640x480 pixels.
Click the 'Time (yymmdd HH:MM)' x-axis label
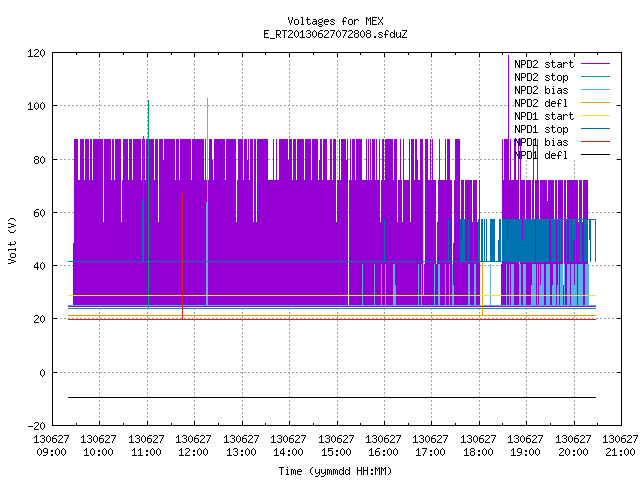tap(335, 471)
